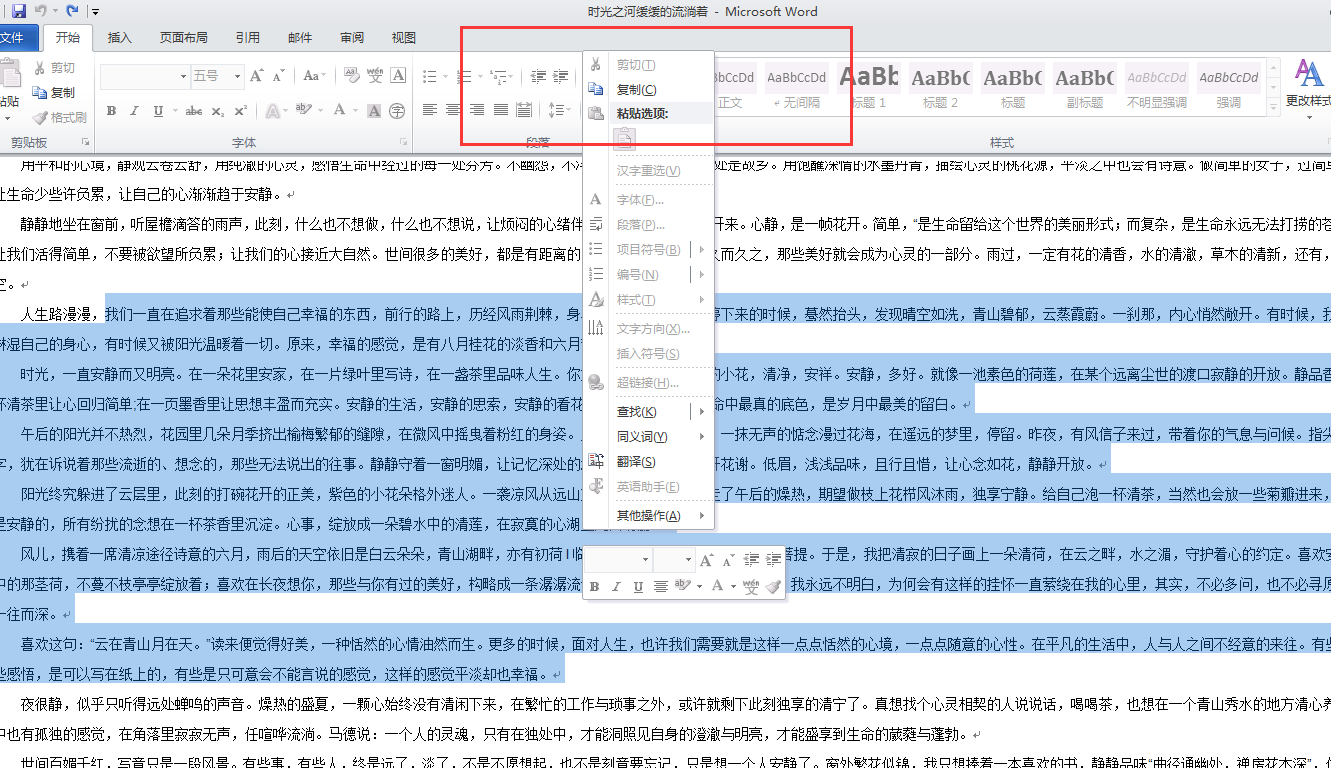
Task: Switch to 插入 tab
Action: [x=120, y=38]
